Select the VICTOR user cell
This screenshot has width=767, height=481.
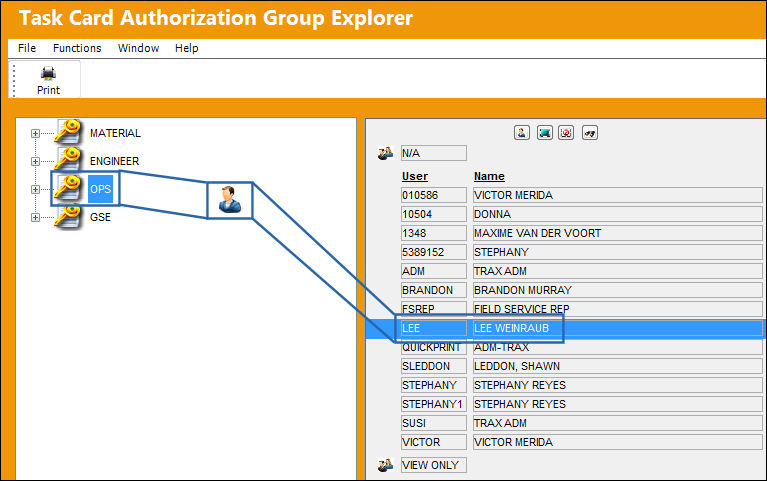[x=433, y=442]
